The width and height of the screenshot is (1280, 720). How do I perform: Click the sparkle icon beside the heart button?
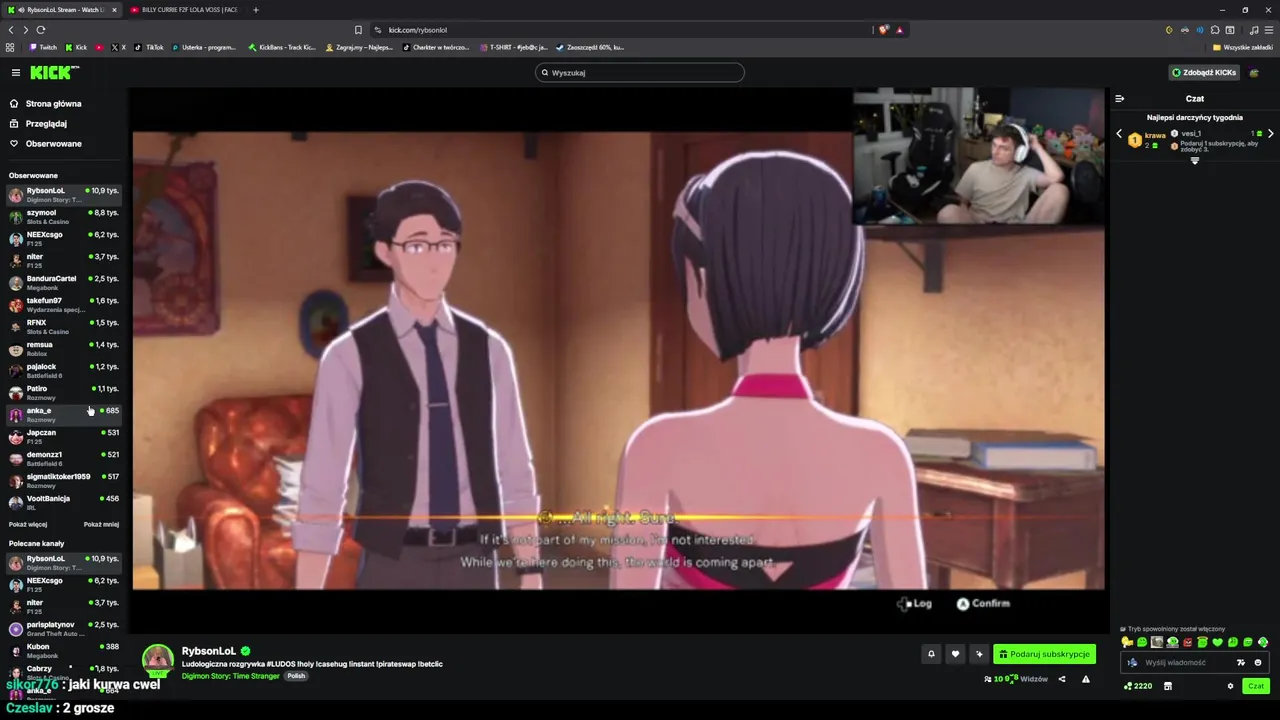pyautogui.click(x=979, y=654)
